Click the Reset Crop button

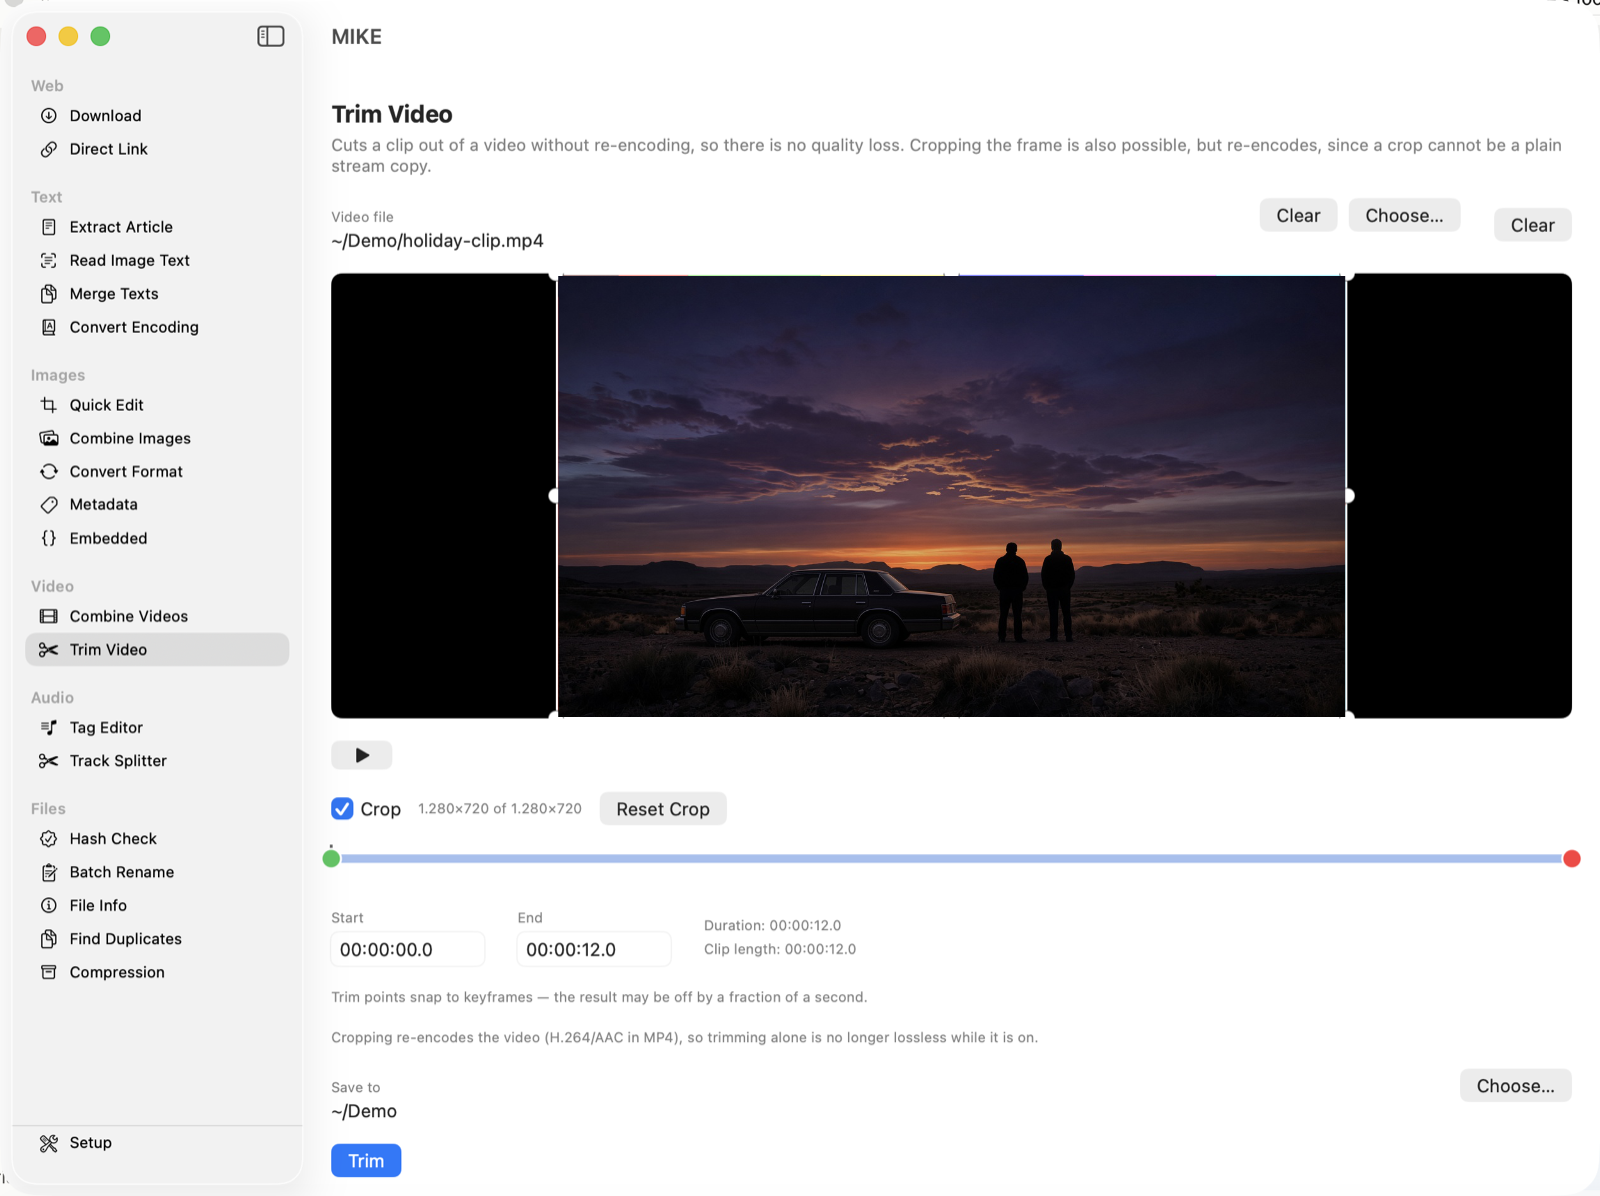coord(663,809)
